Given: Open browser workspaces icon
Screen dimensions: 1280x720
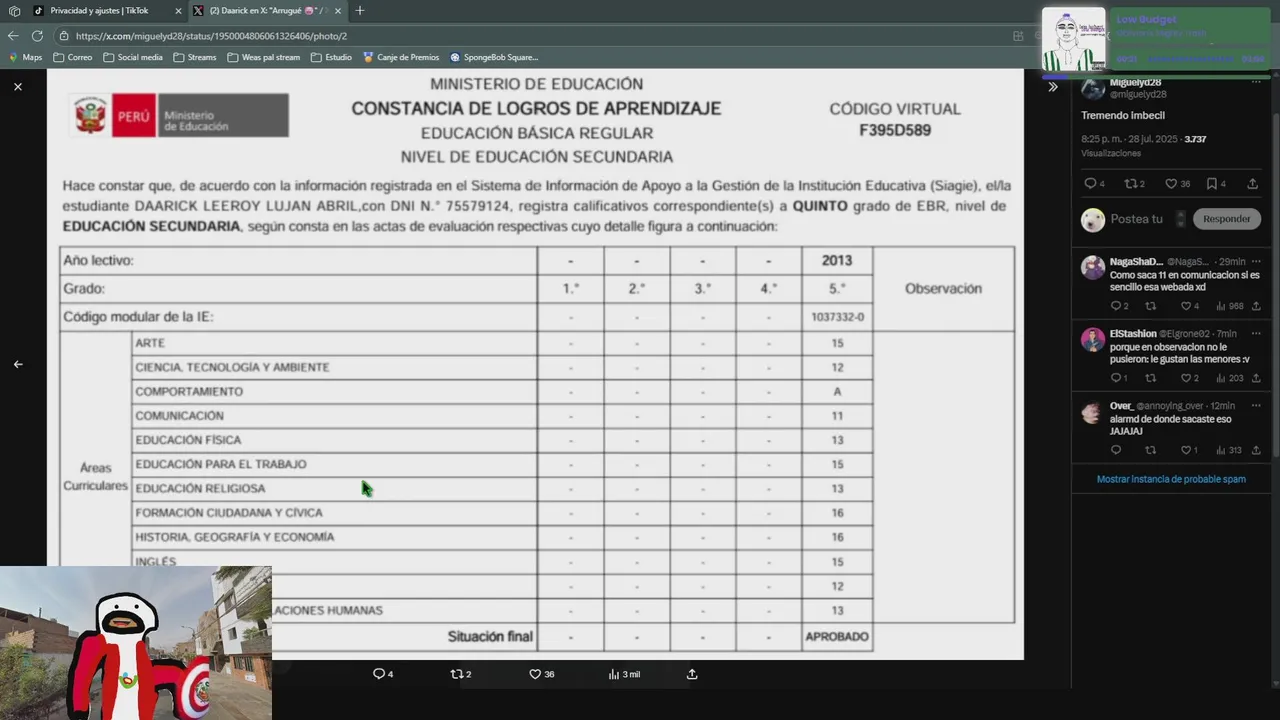Looking at the screenshot, I should click(x=14, y=11).
